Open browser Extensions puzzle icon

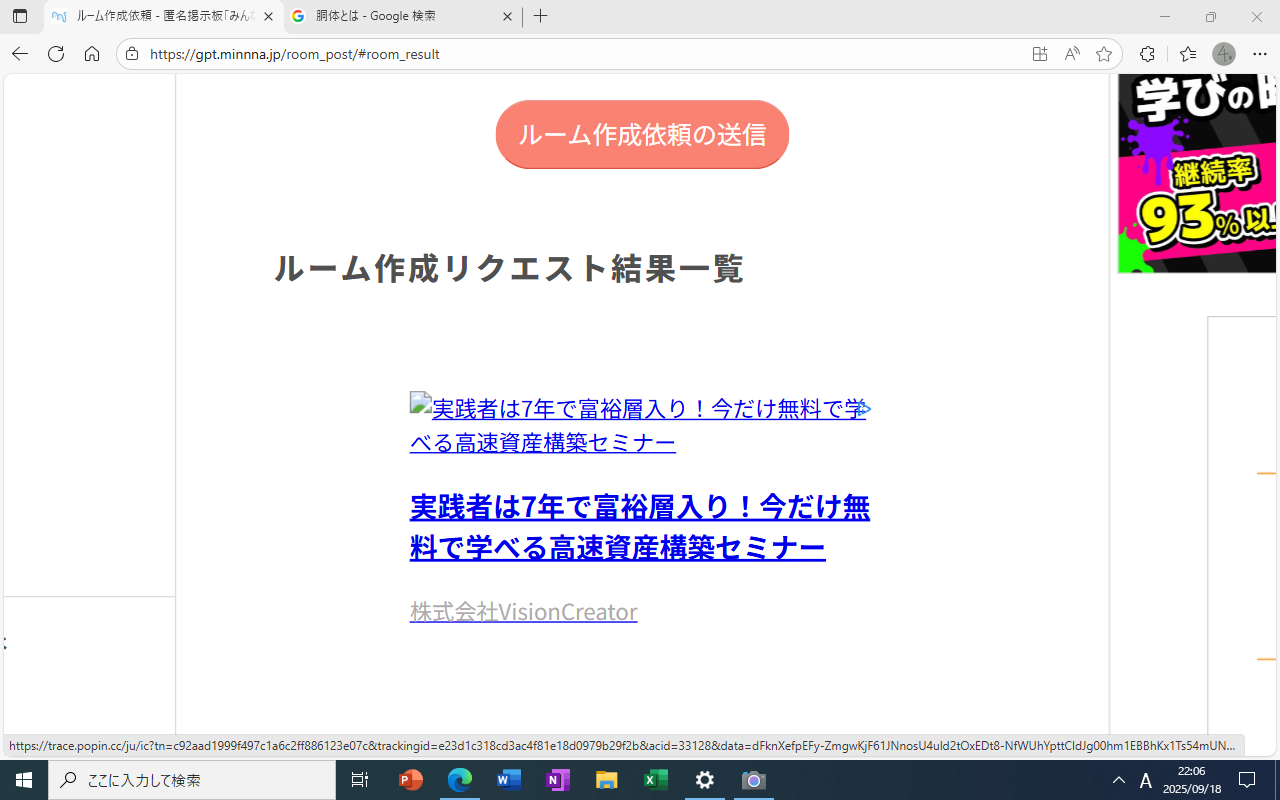pos(1147,54)
